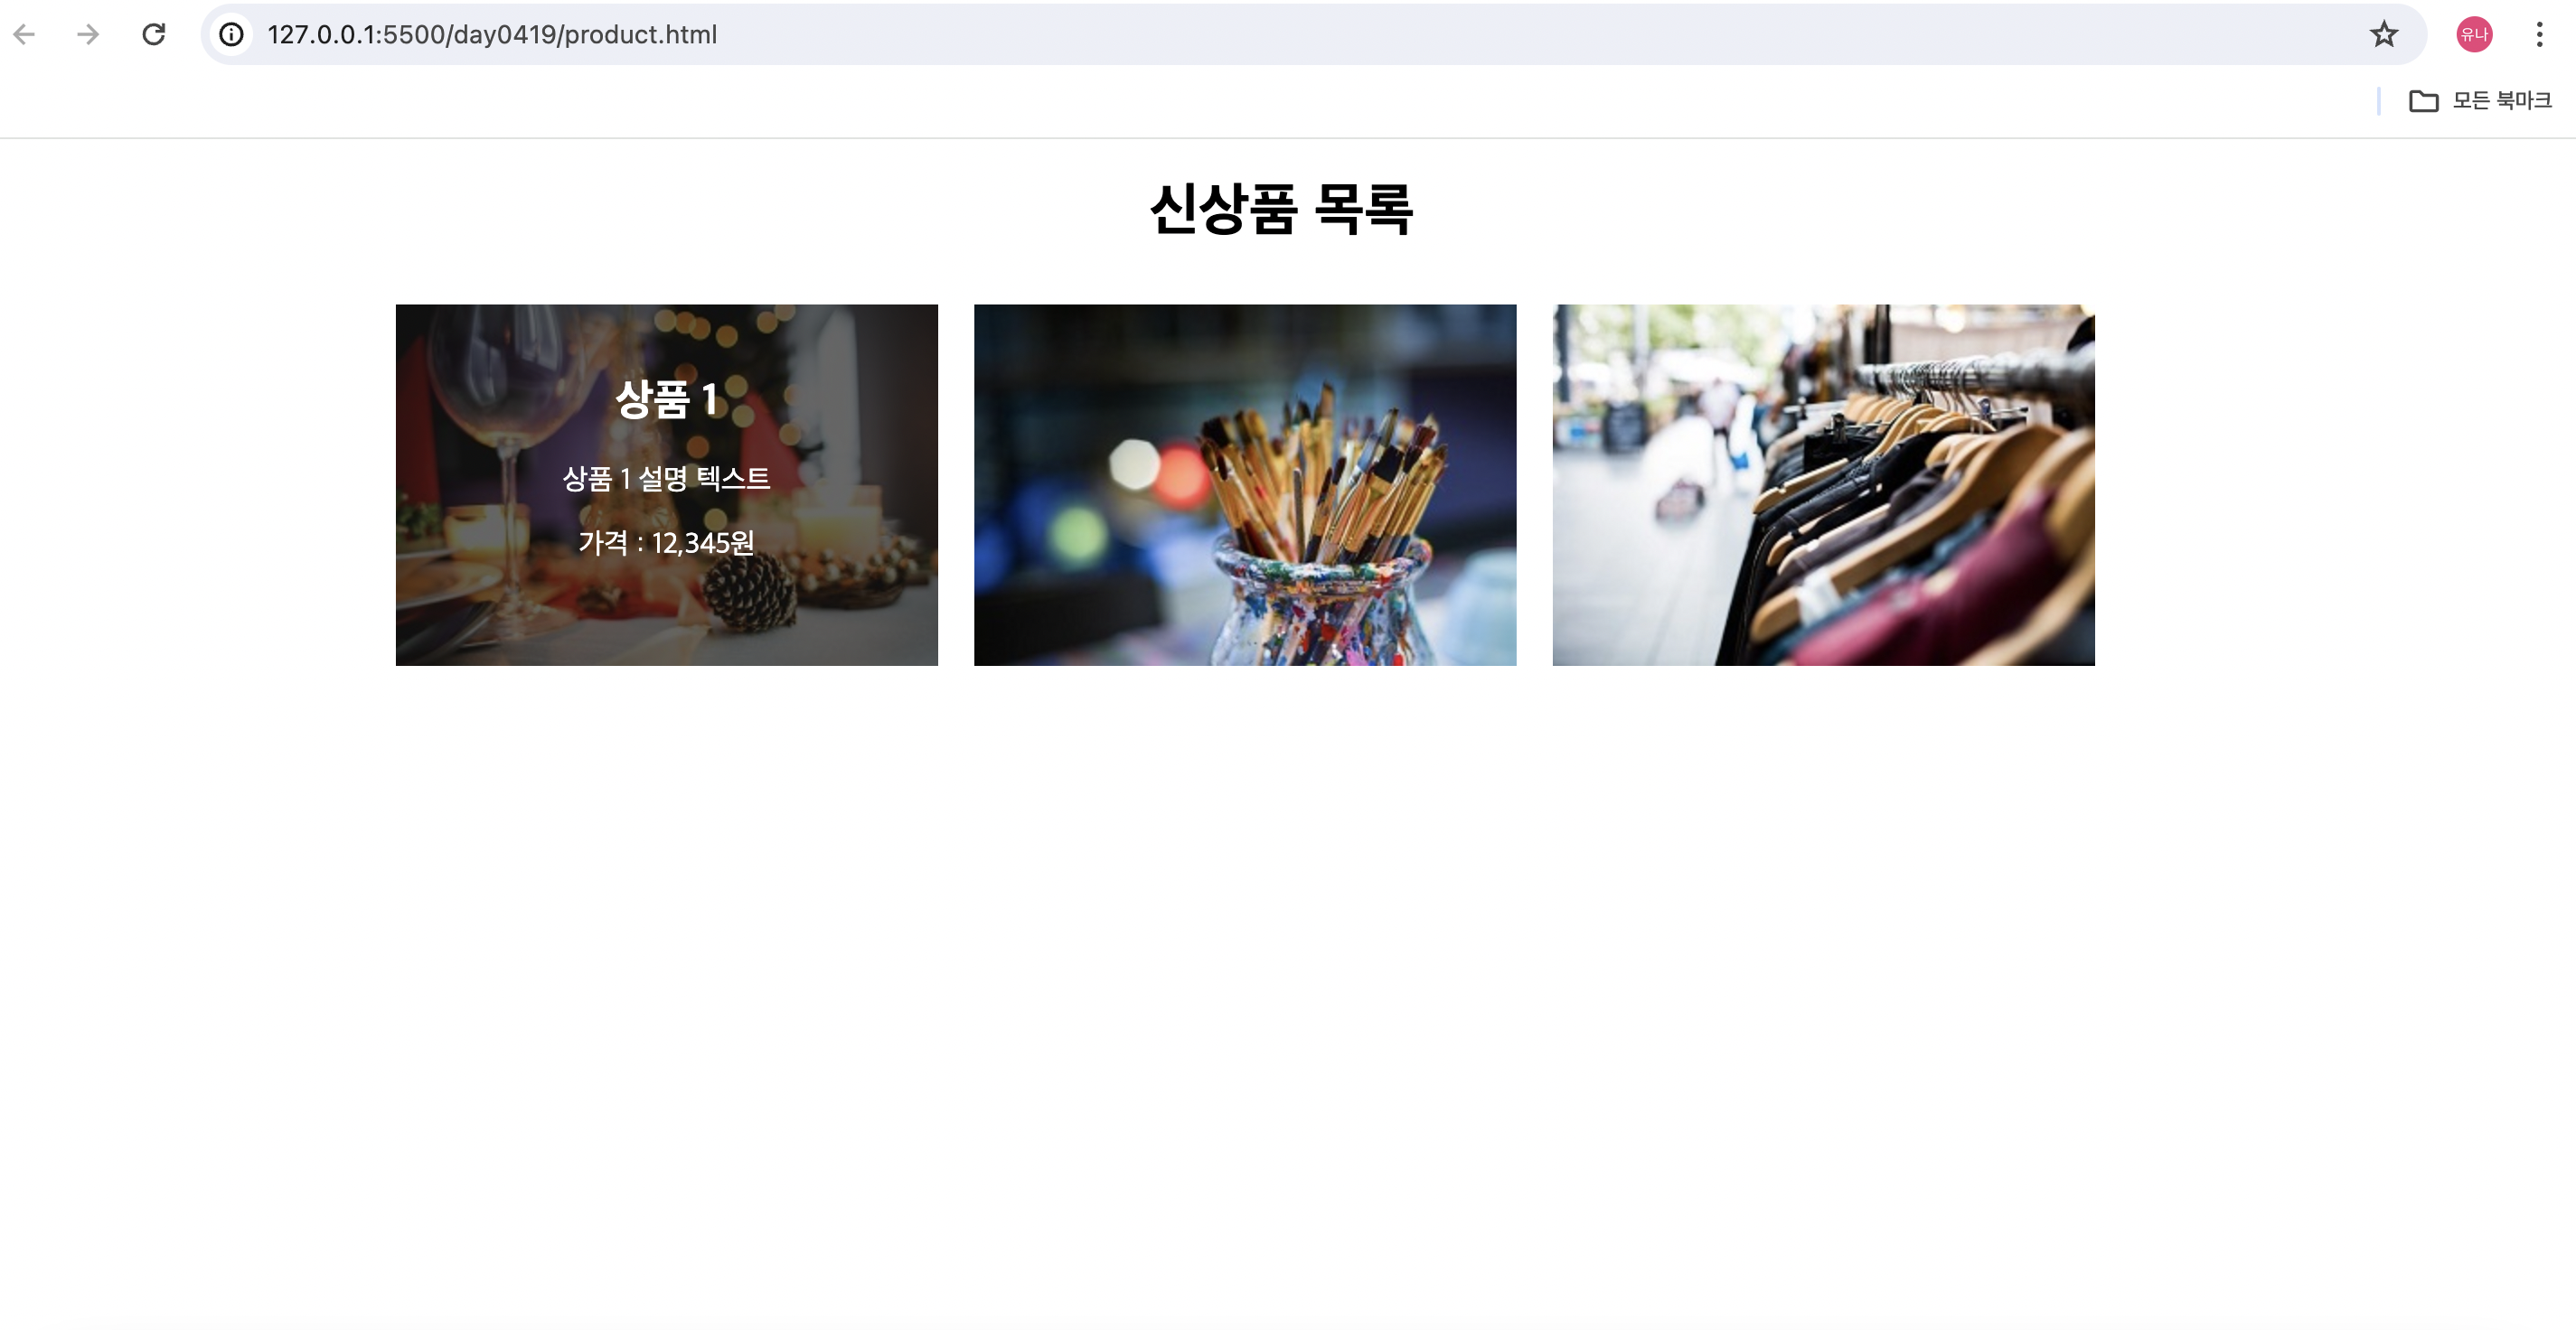
Task: Click the 가격 : 12,345원 text
Action: [x=666, y=543]
